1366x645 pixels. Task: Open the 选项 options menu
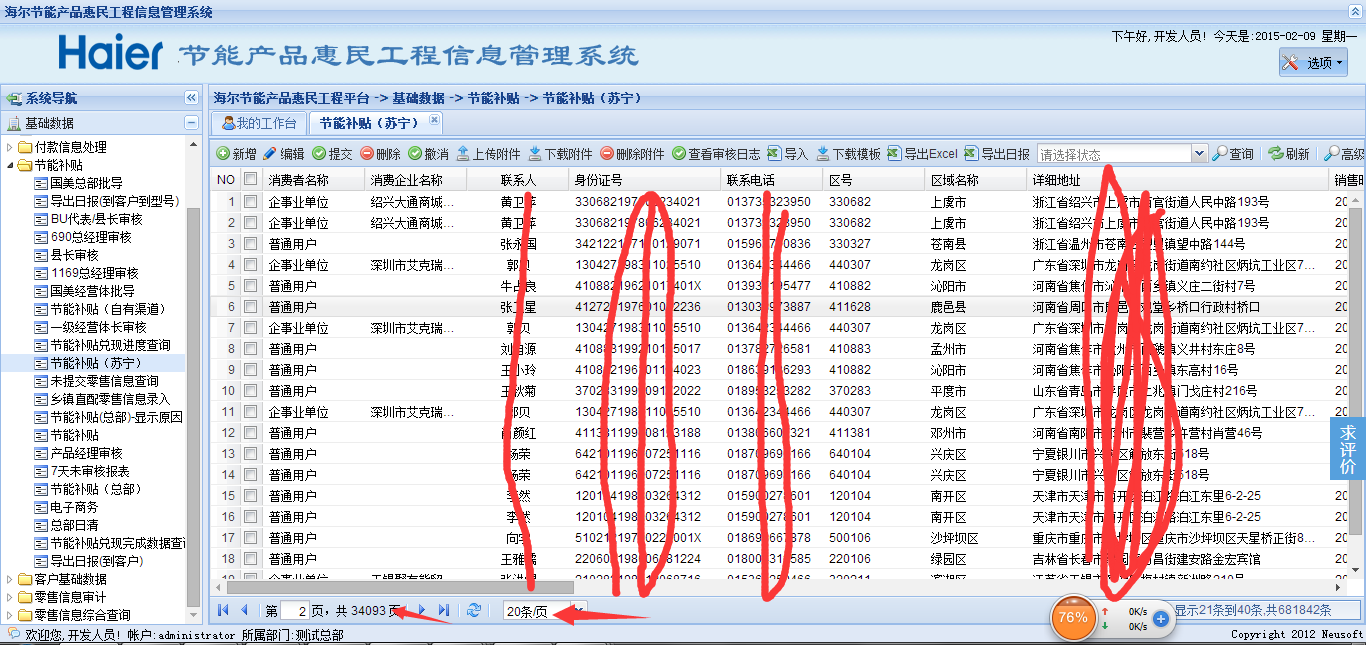click(1313, 63)
